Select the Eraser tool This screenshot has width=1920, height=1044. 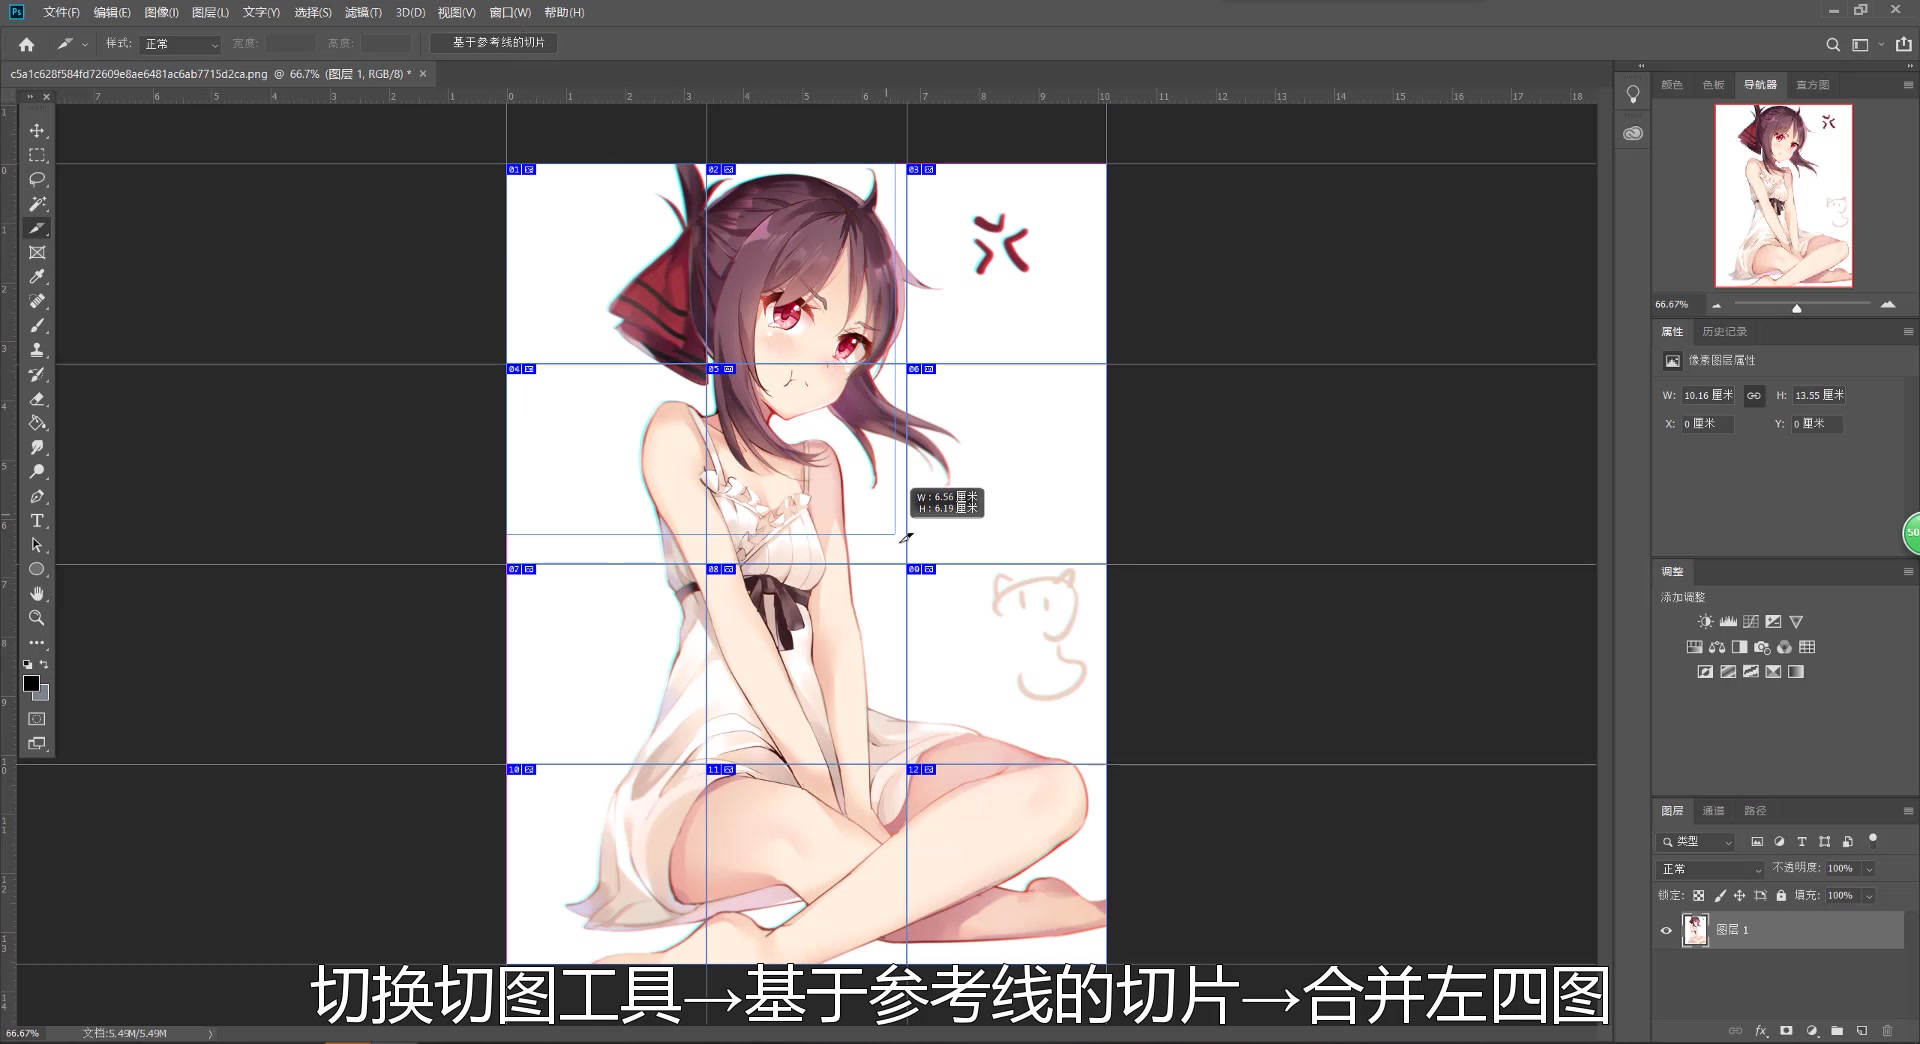(37, 399)
